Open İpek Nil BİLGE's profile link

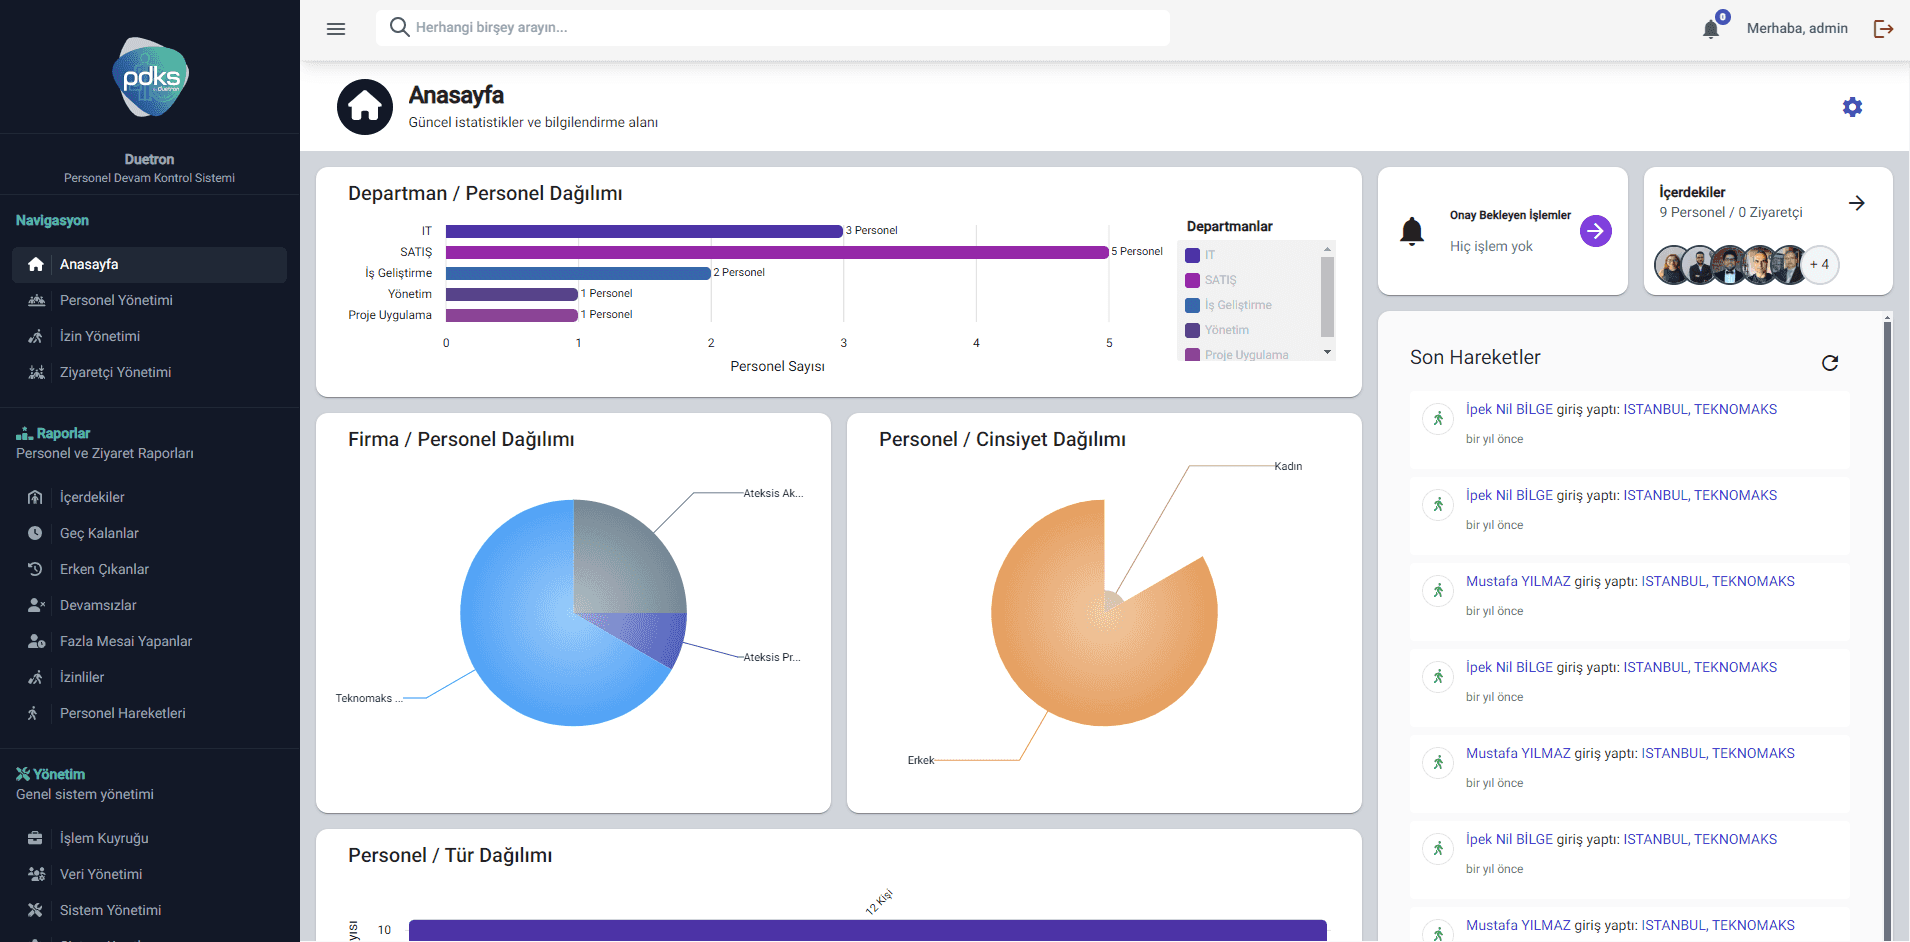tap(1509, 409)
